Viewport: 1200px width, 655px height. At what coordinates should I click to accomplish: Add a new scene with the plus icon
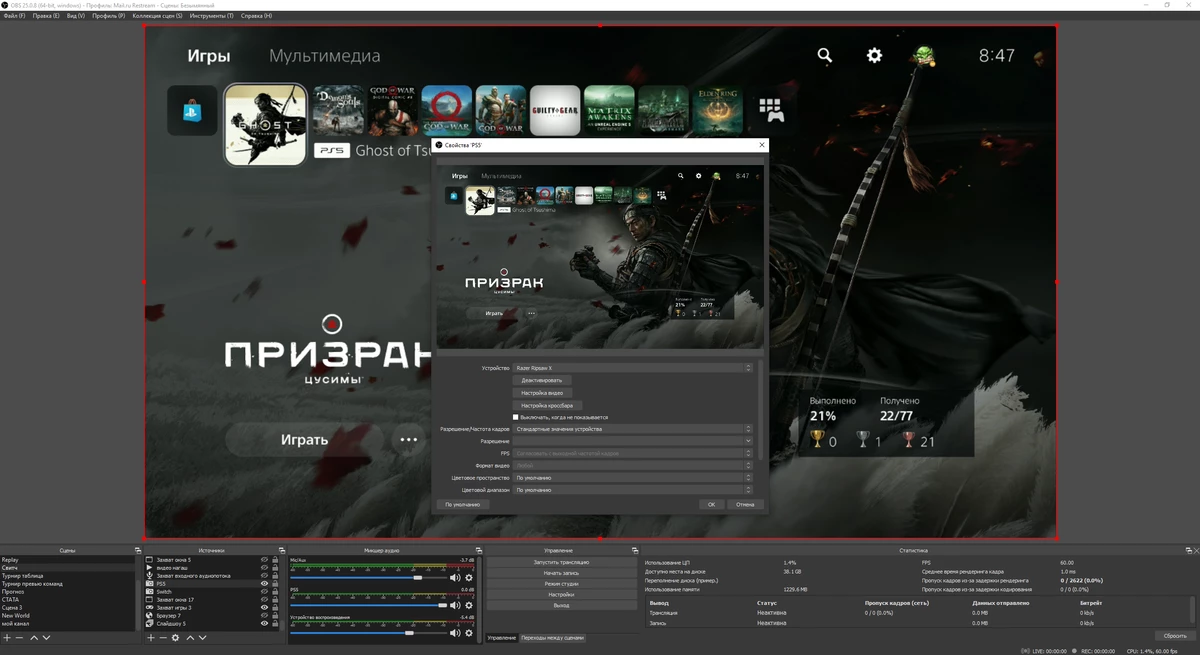[x=7, y=637]
